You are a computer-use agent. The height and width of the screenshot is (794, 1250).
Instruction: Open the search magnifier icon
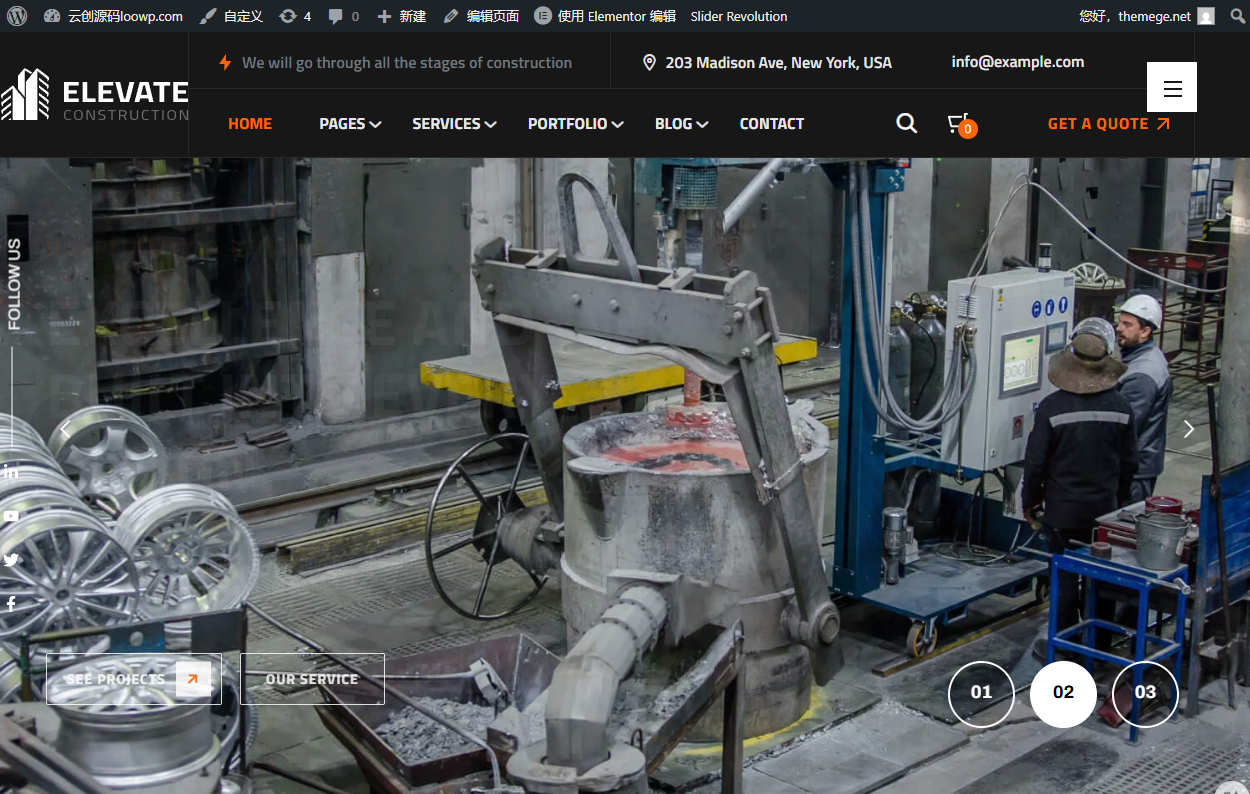tap(906, 123)
